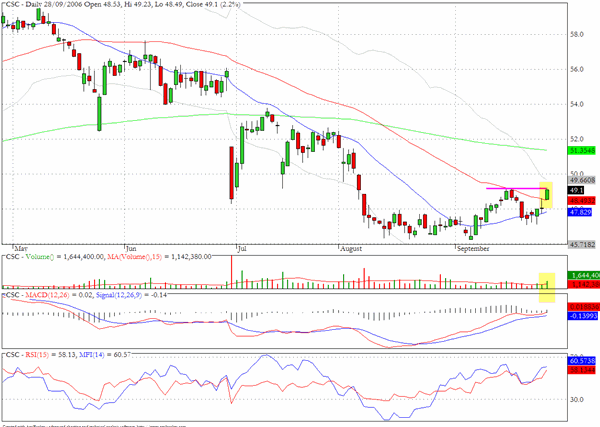Click the tall red volume spike bar at July start
Screen dimensions: 600x427
[232, 272]
